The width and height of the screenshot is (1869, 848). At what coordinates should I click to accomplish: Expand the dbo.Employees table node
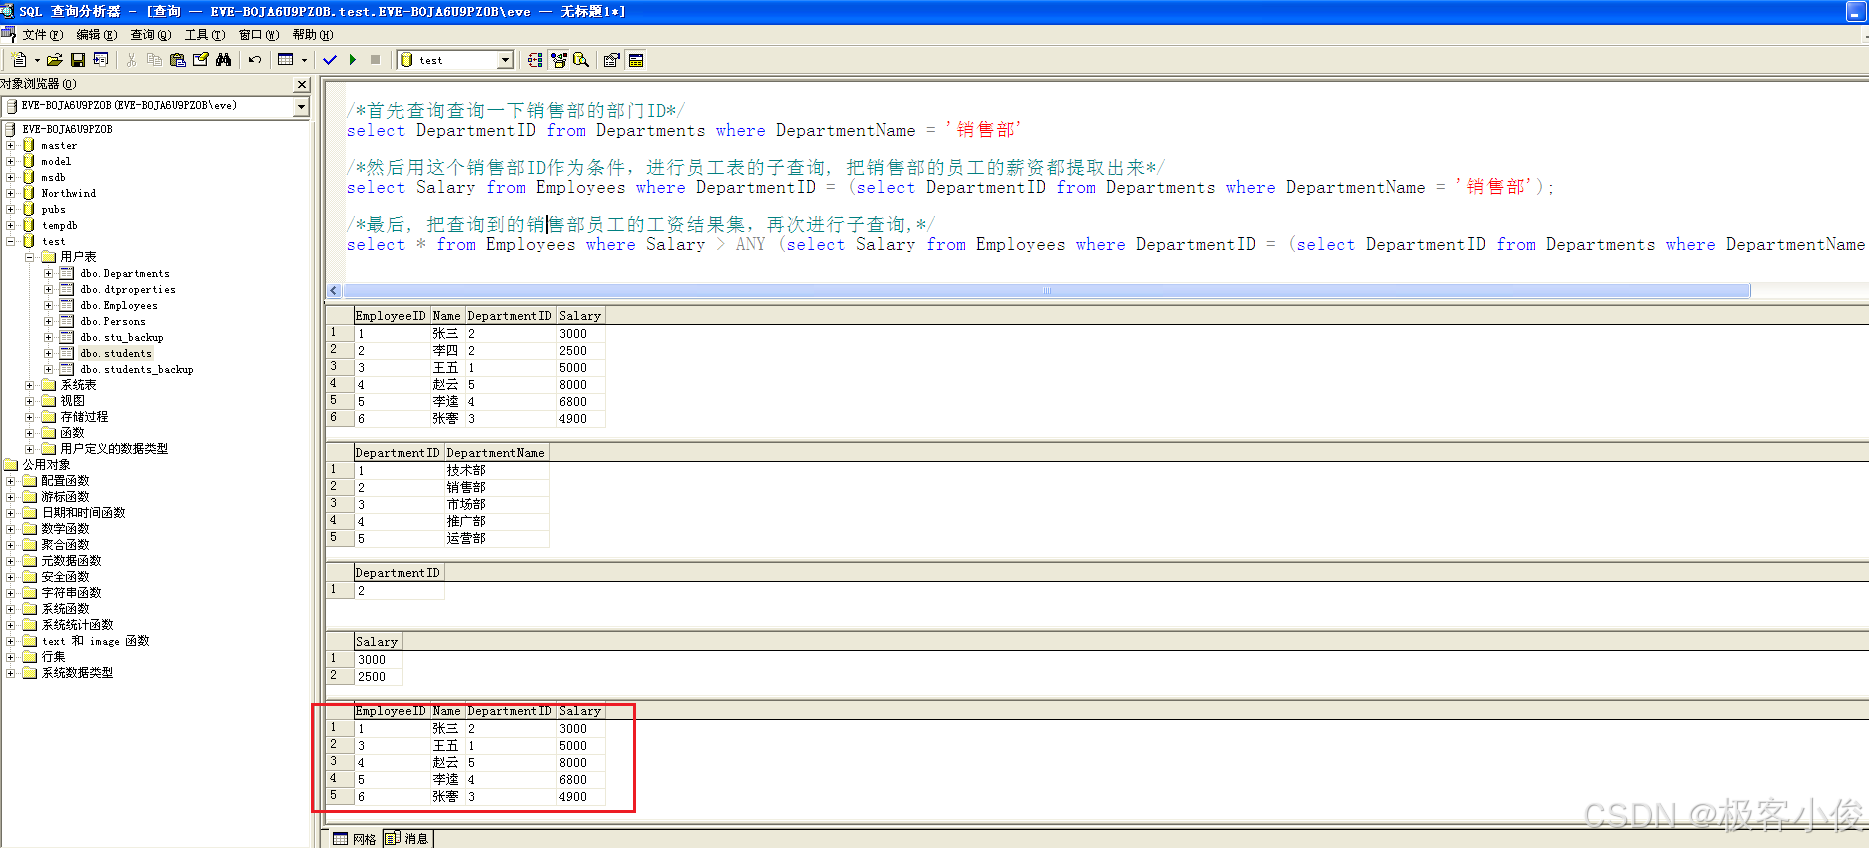click(48, 305)
